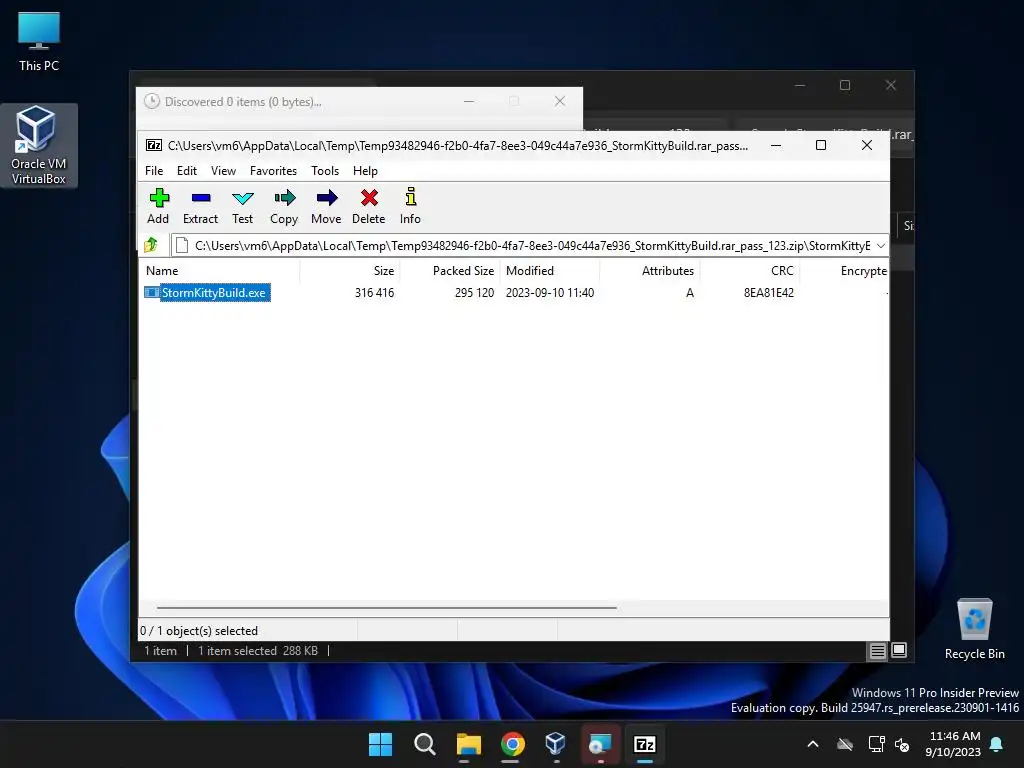This screenshot has height=768, width=1024.
Task: Click the cloud sync tray icon
Action: tap(845, 744)
